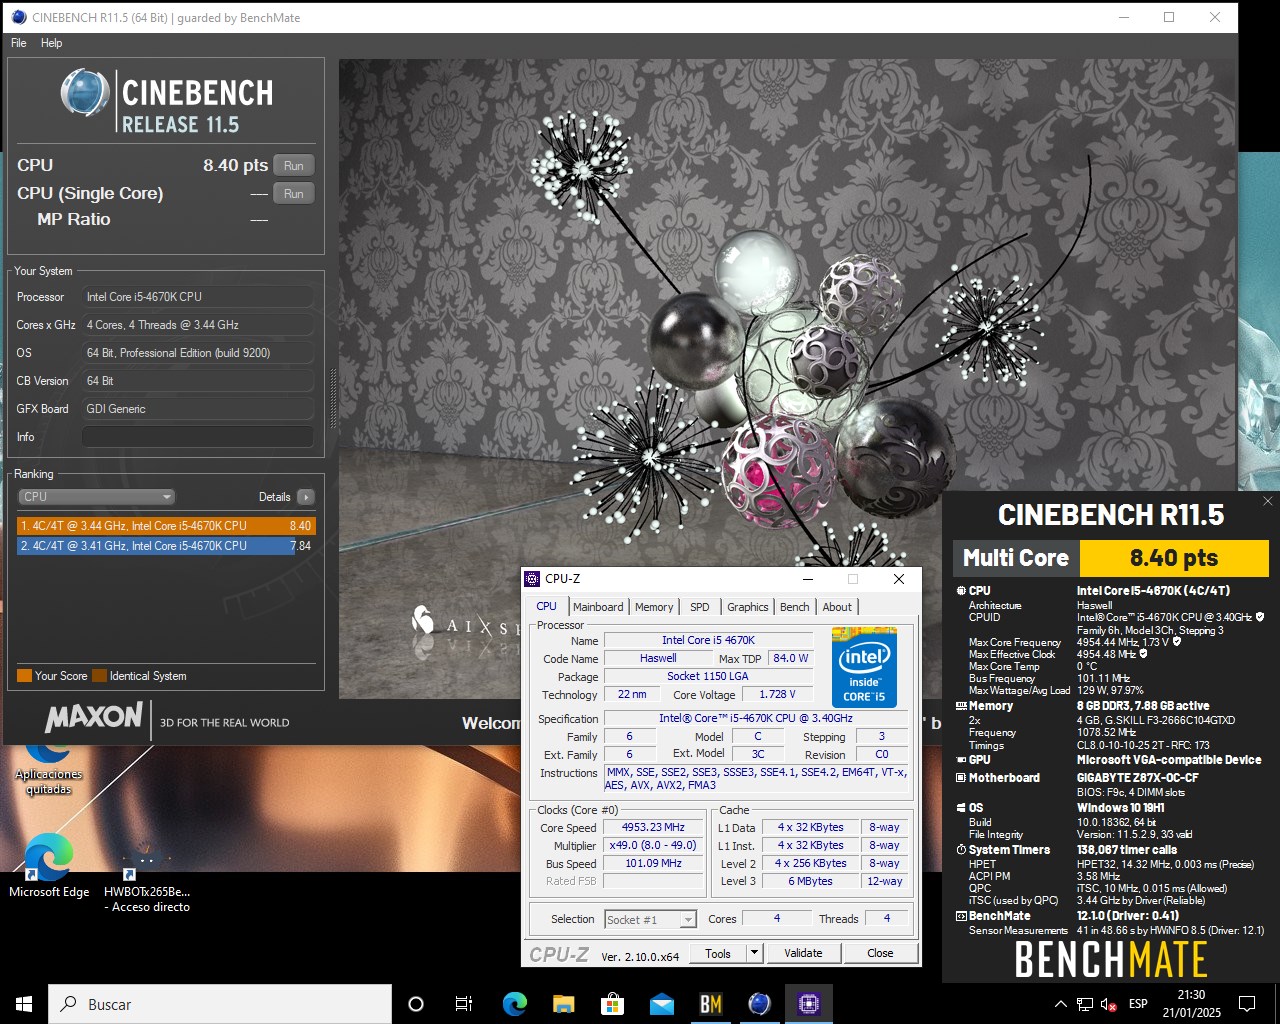Image resolution: width=1280 pixels, height=1024 pixels.
Task: Click the Buscar taskbar search box
Action: [220, 1004]
